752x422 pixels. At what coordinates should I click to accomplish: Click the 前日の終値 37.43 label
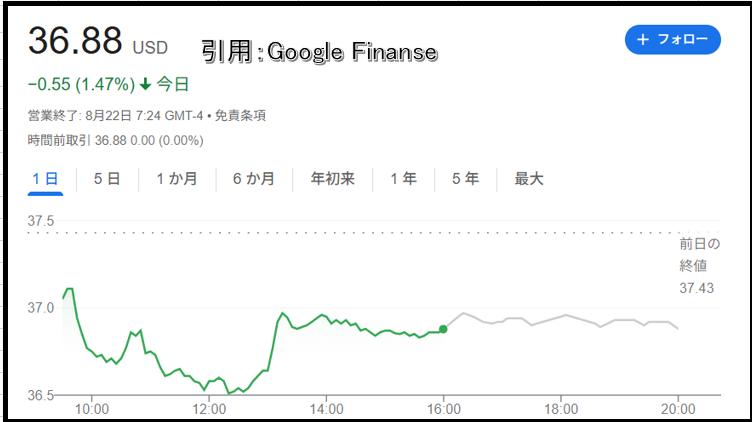tap(699, 266)
